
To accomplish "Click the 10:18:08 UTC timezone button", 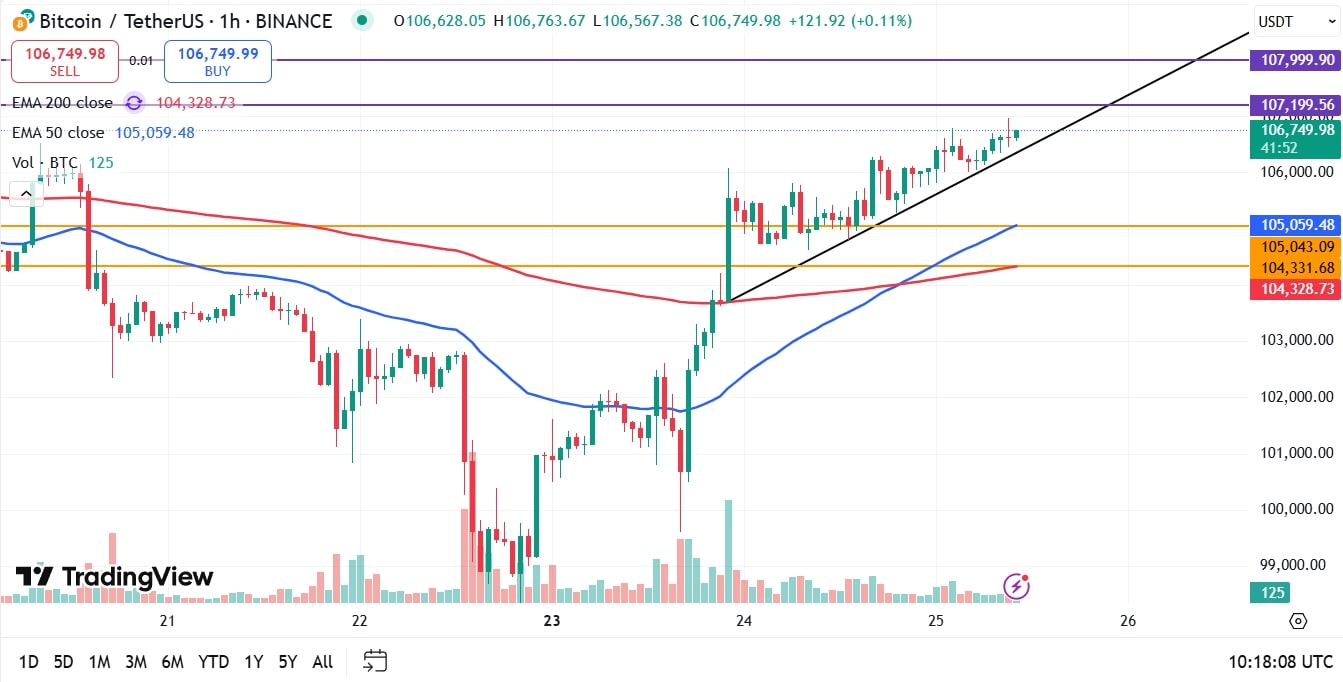I will [1281, 661].
